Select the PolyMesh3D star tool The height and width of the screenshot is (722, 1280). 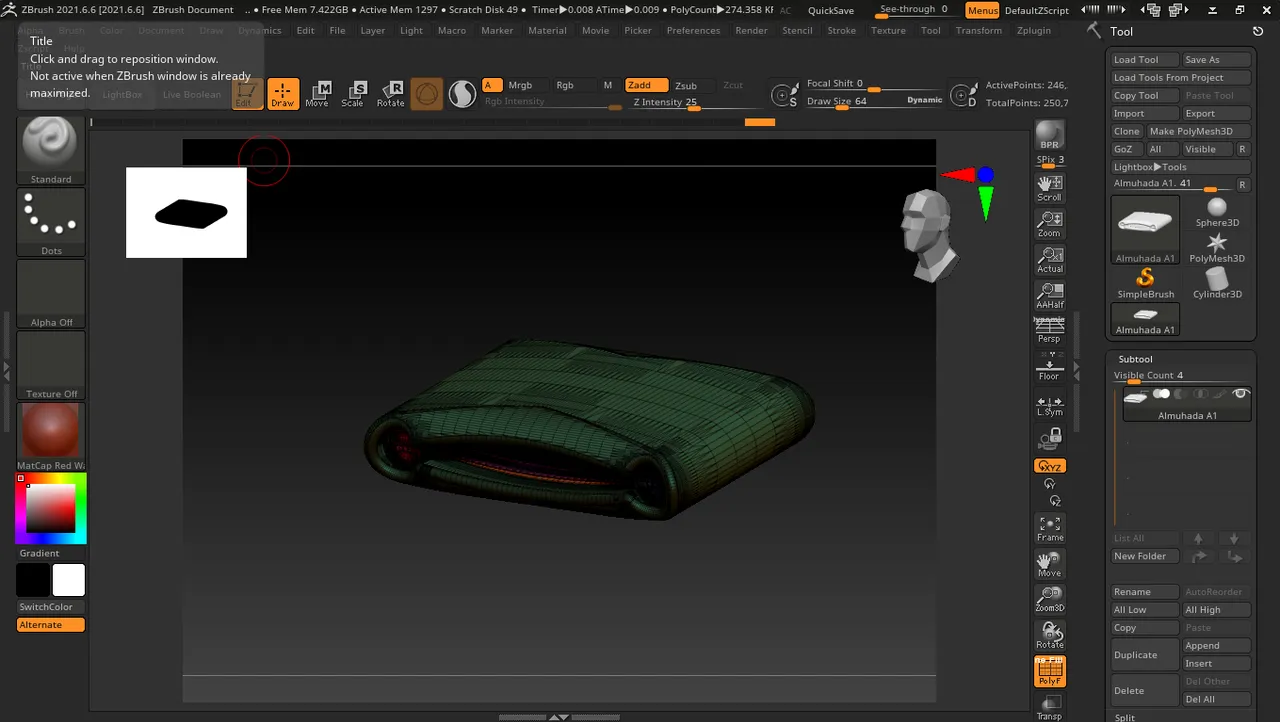[1217, 248]
